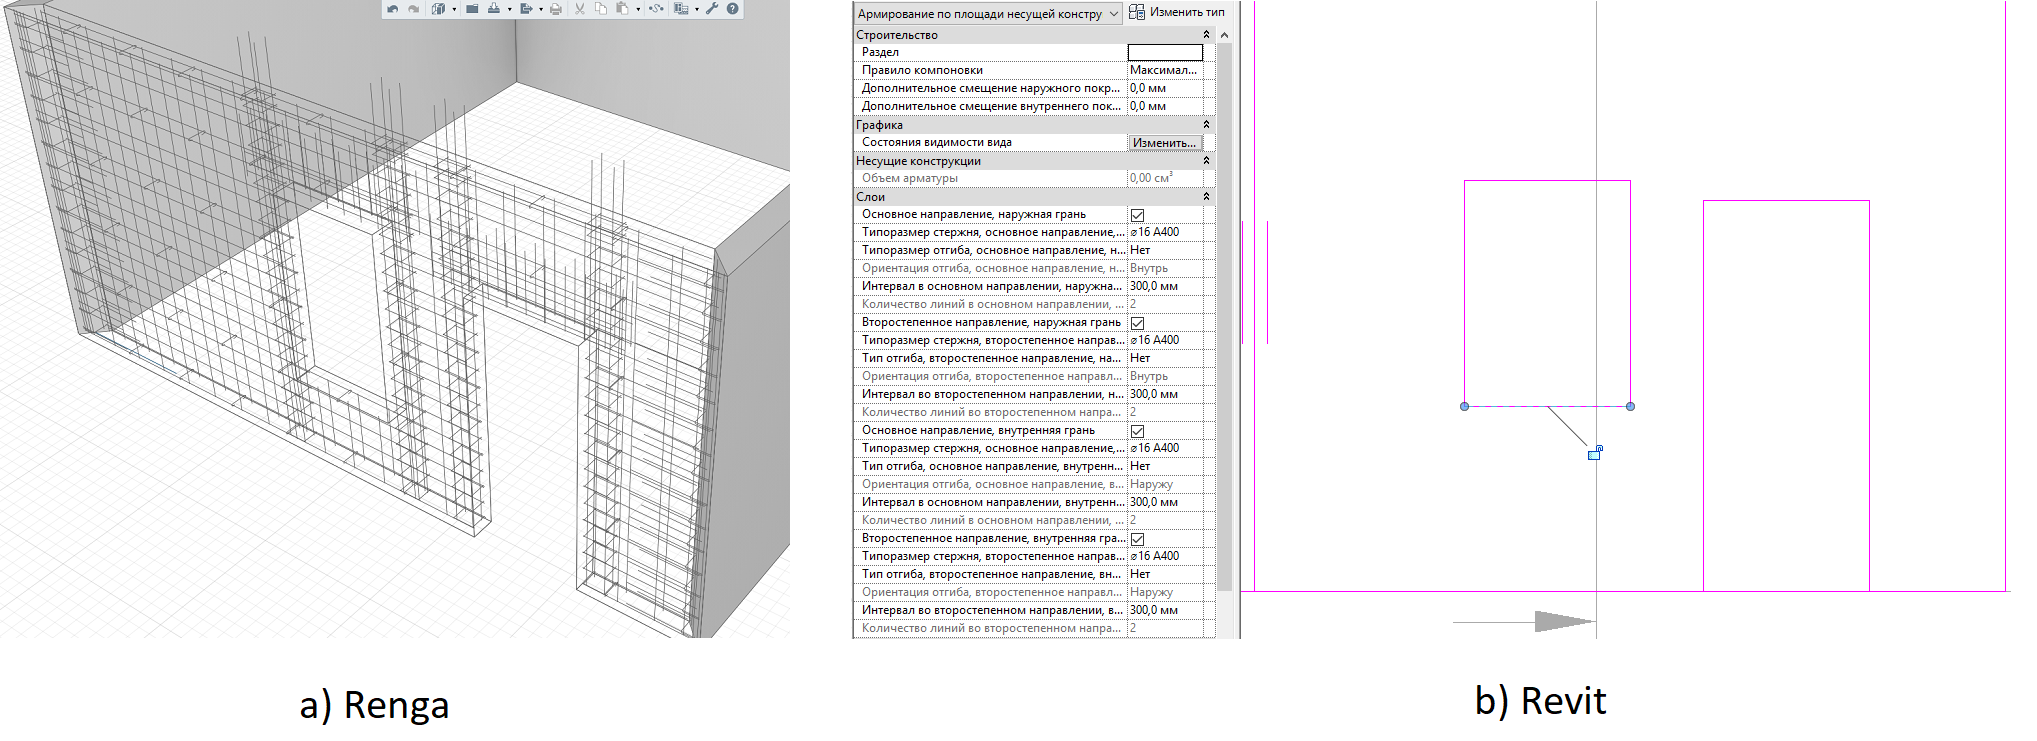Image resolution: width=2037 pixels, height=741 pixels.
Task: Collapse the Строительство section
Action: point(1206,35)
